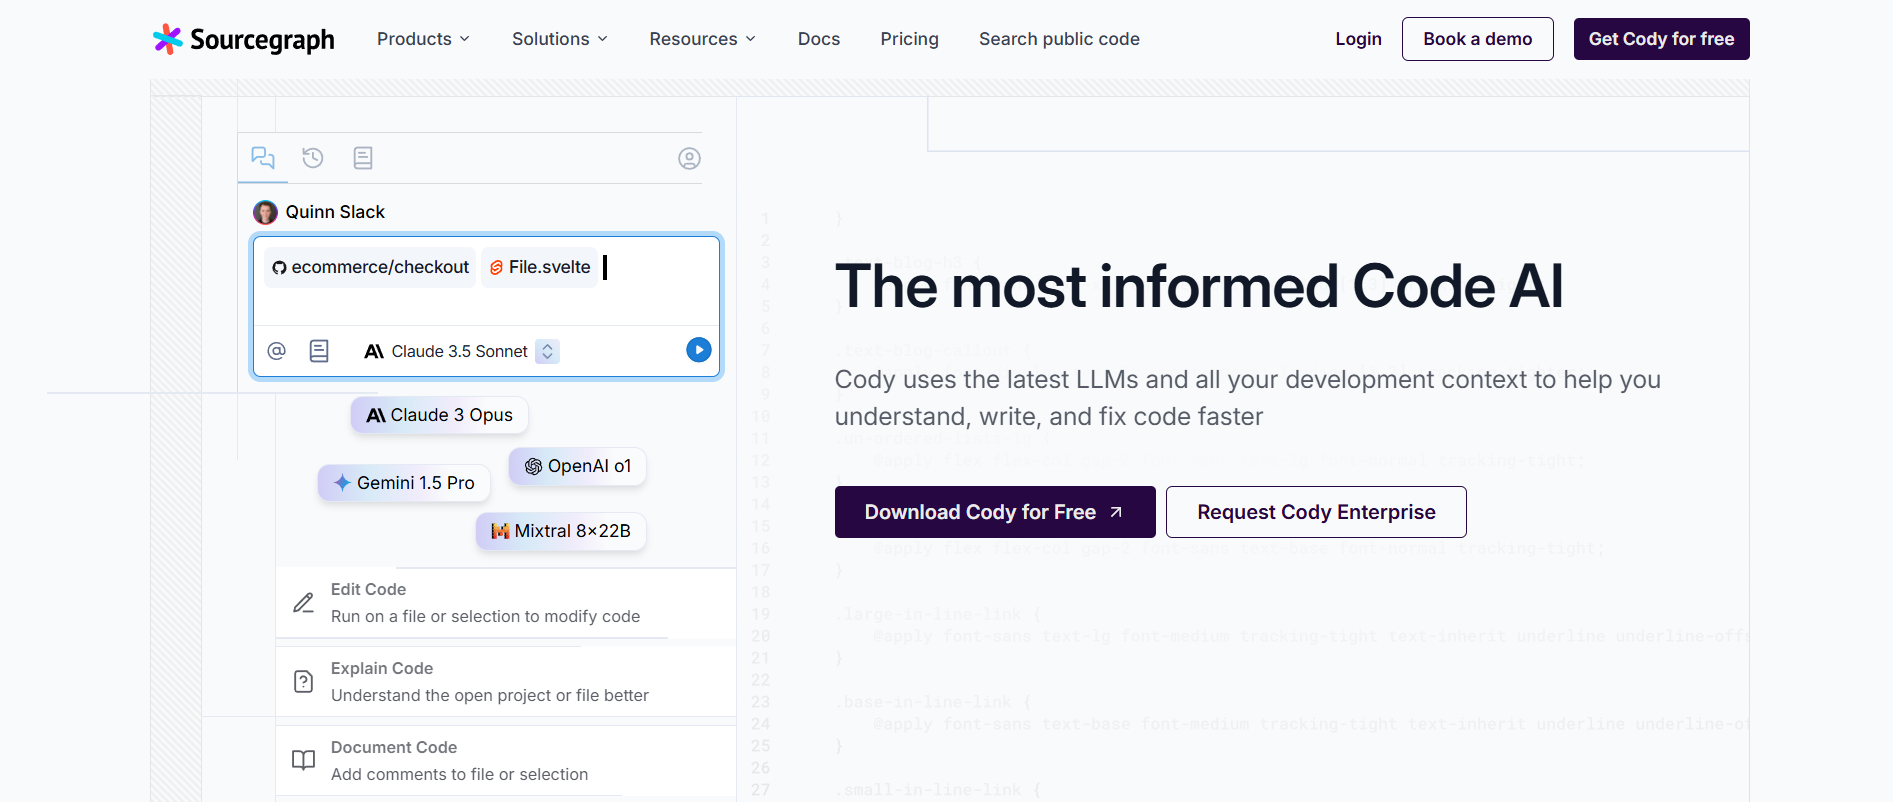1893x802 pixels.
Task: Select the Claude 3 Opus chip
Action: pyautogui.click(x=440, y=415)
